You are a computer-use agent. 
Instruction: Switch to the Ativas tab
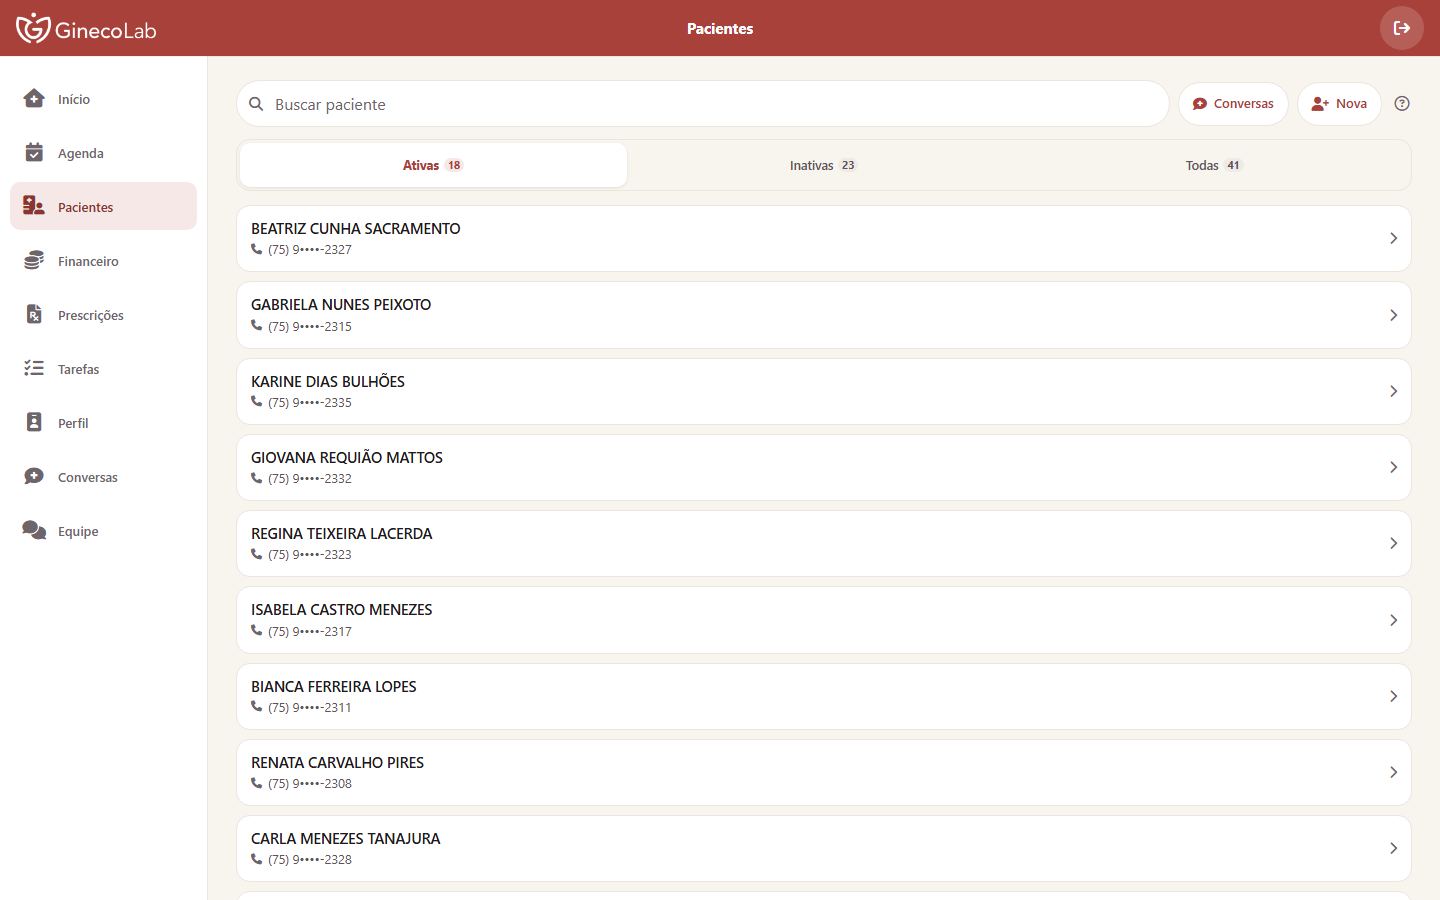(x=433, y=165)
